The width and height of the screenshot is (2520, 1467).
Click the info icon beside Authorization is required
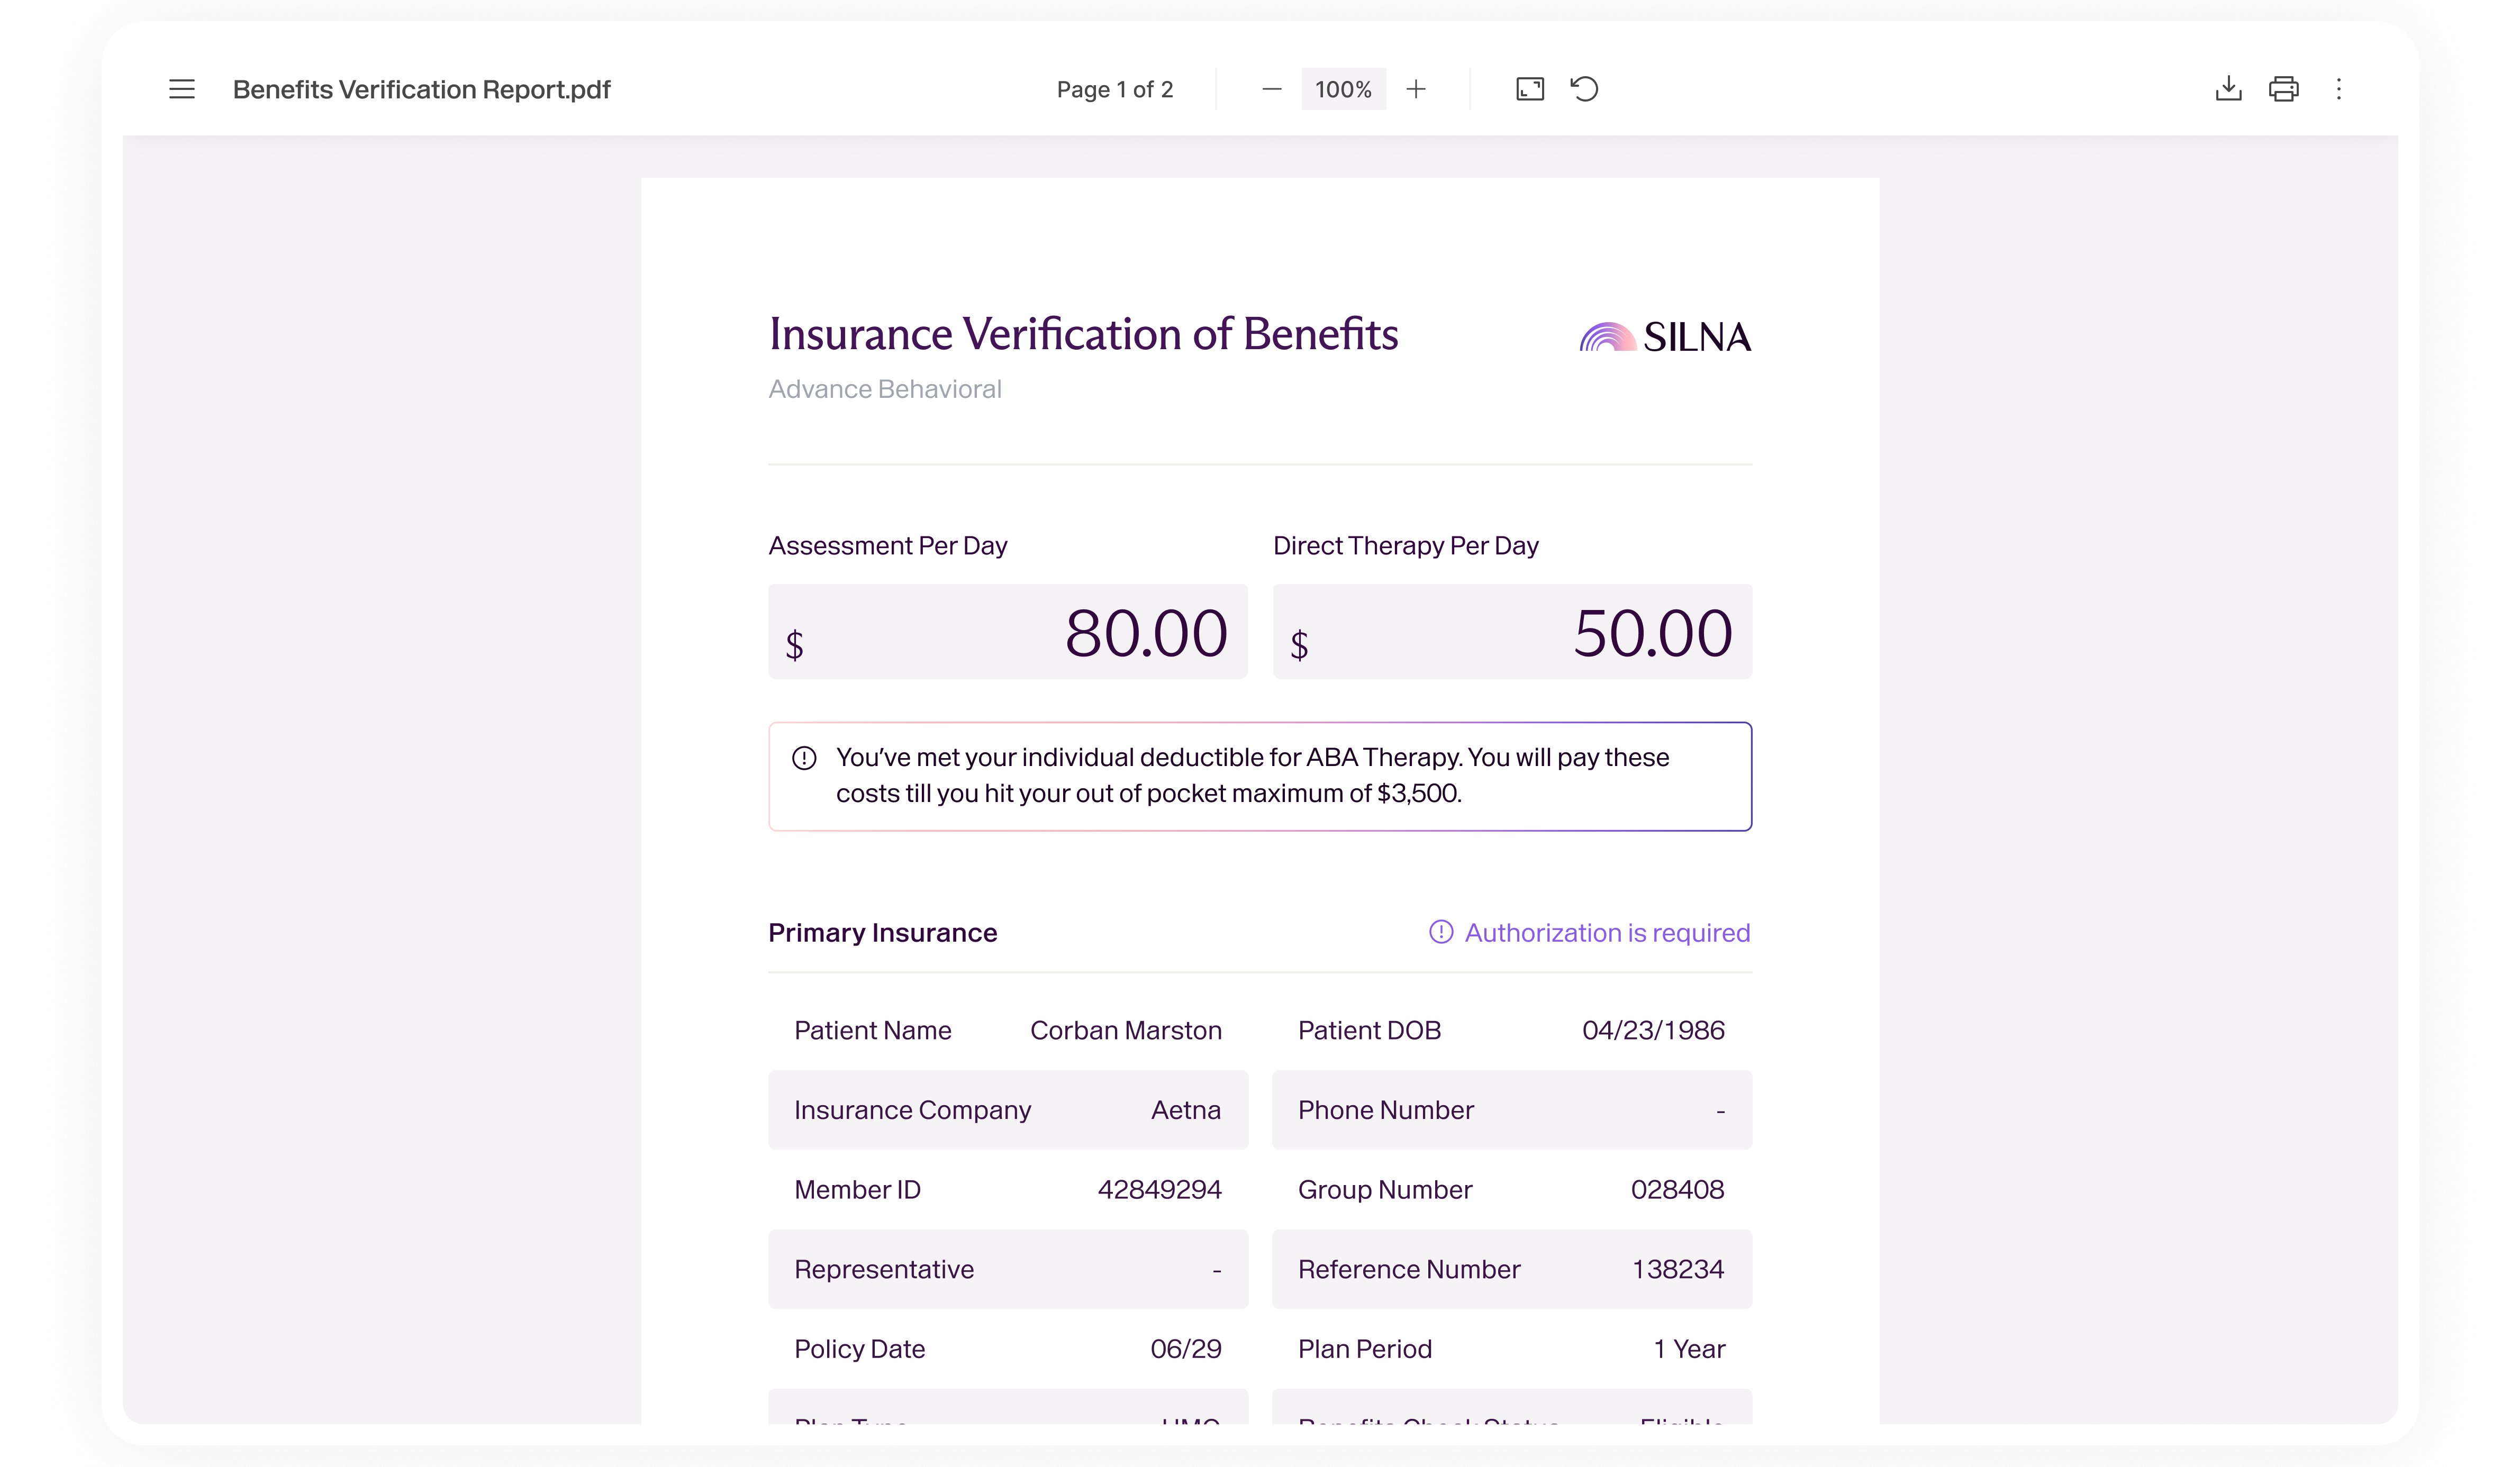point(1440,932)
